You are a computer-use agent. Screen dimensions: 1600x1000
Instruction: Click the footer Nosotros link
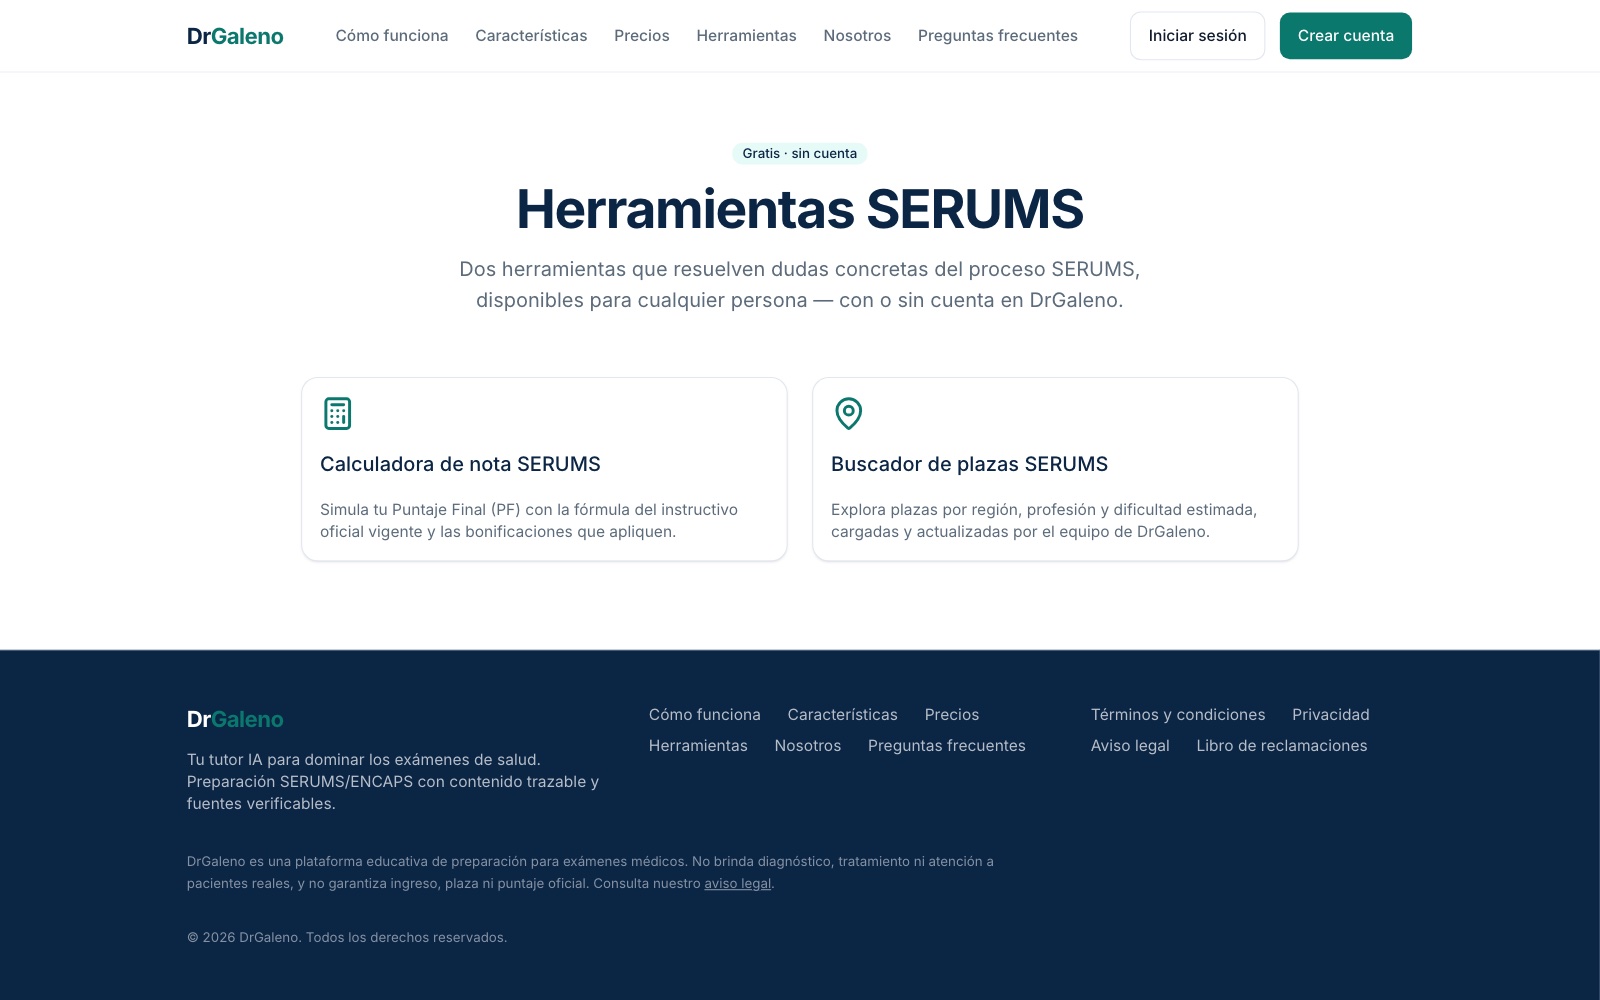click(x=808, y=746)
